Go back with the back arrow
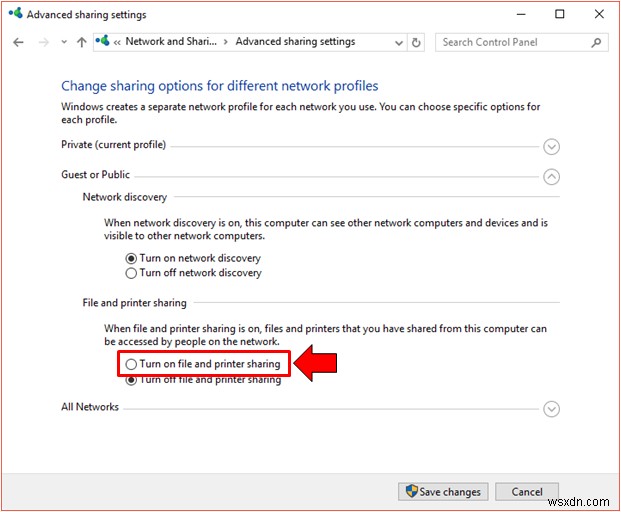Viewport: 621px width, 512px height. pyautogui.click(x=18, y=42)
